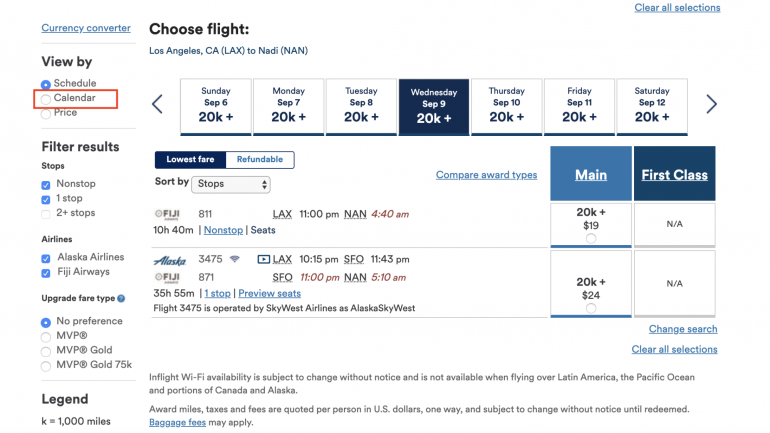Open the Sort by Stops dropdown

[x=231, y=184]
